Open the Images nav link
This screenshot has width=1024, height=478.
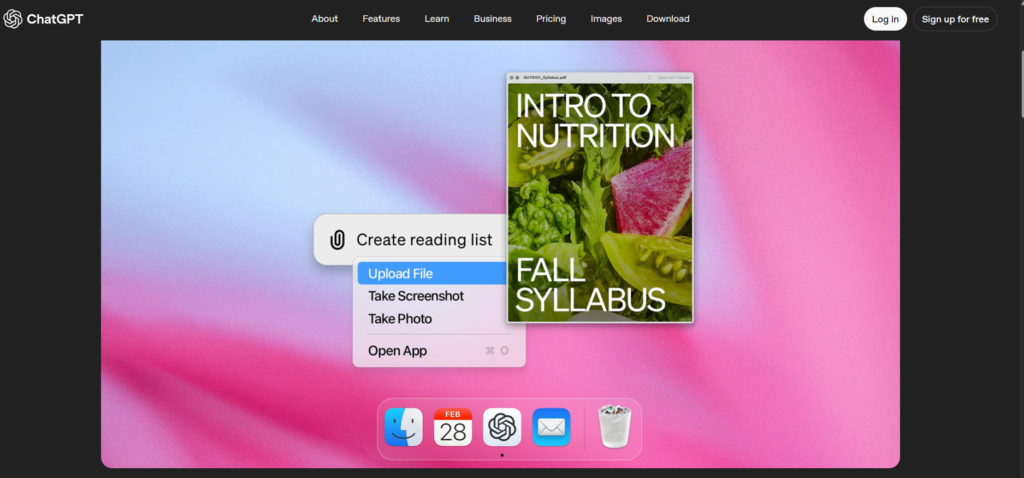[x=606, y=19]
